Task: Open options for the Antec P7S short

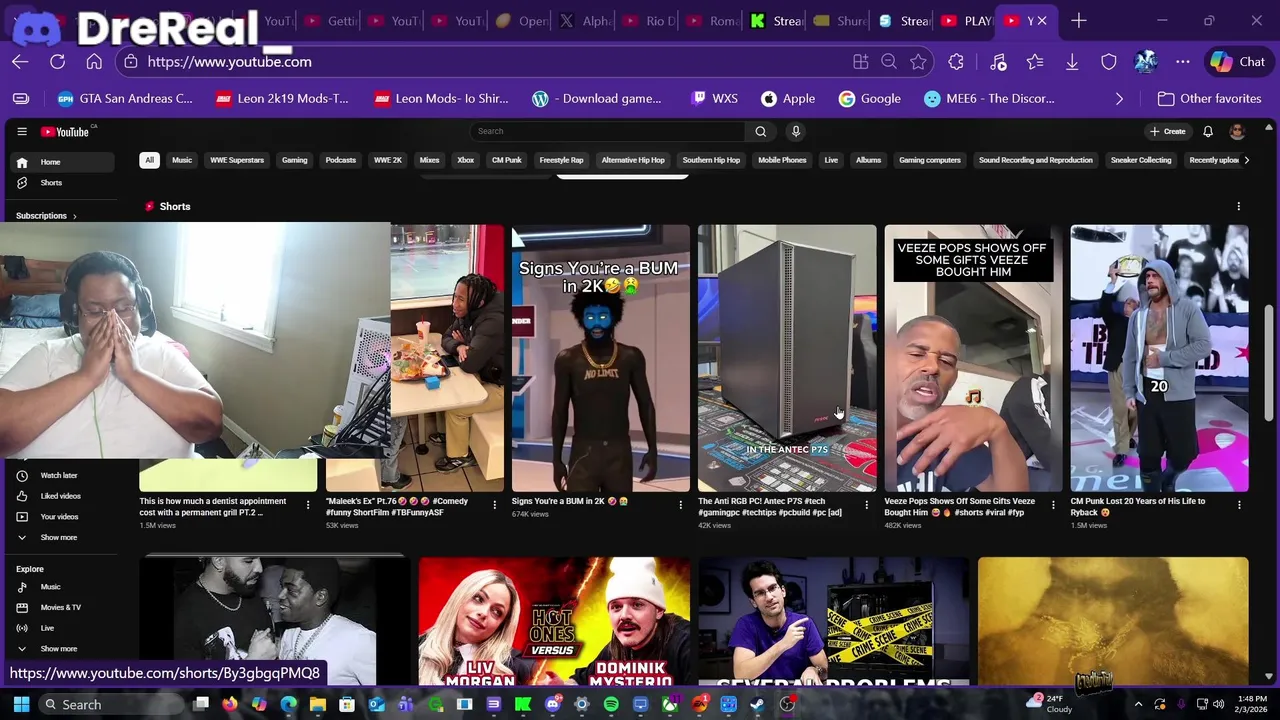Action: tap(866, 505)
